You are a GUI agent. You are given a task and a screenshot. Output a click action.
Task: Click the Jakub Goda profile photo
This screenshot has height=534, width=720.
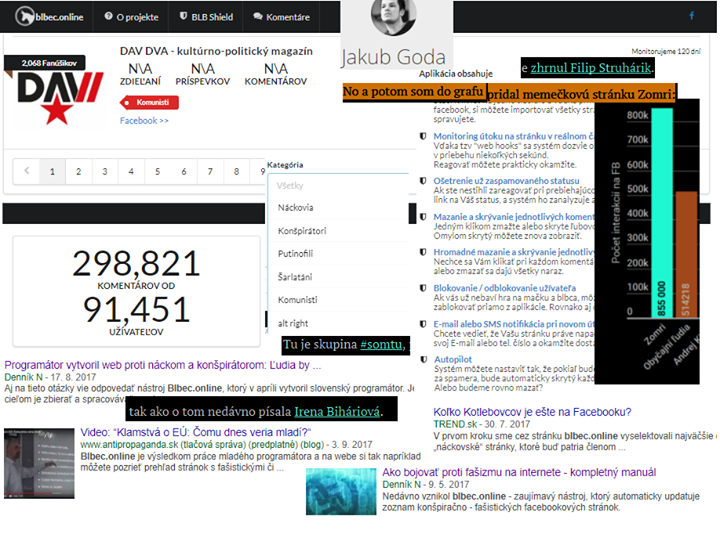[x=394, y=17]
